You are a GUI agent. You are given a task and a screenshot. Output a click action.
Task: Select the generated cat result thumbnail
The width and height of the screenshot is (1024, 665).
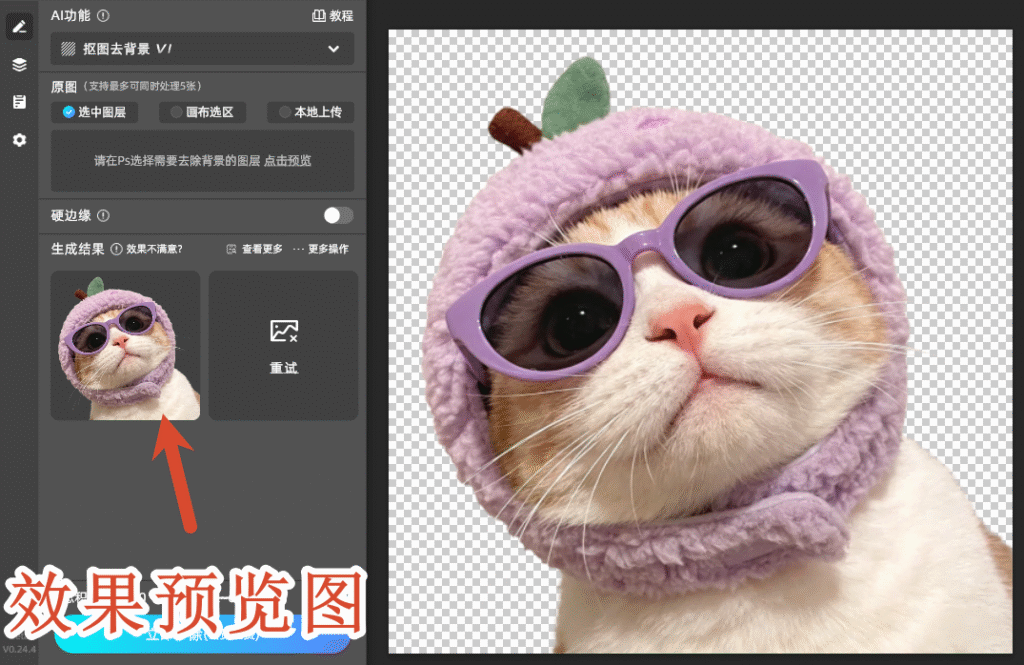point(125,346)
